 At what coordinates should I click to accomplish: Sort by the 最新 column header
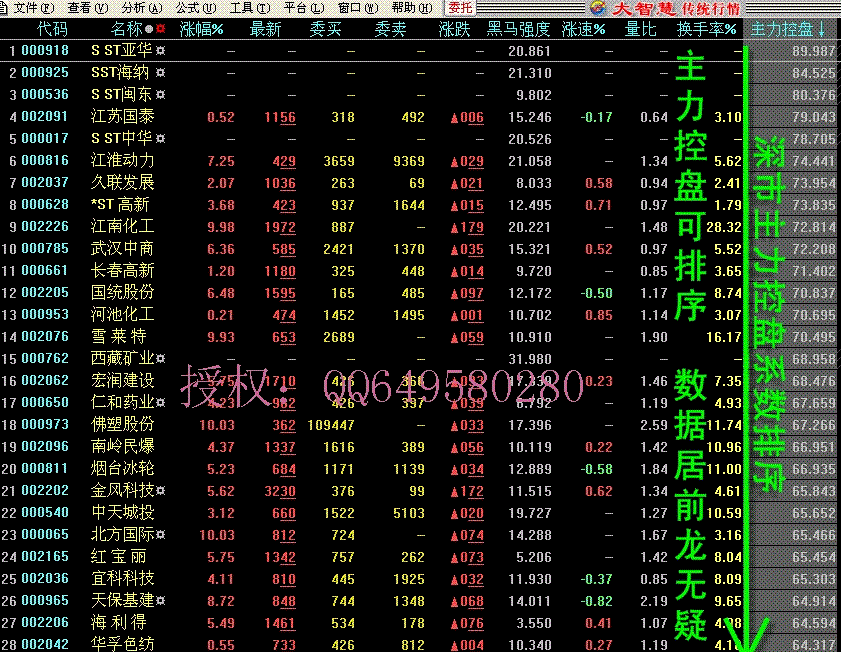tap(265, 29)
